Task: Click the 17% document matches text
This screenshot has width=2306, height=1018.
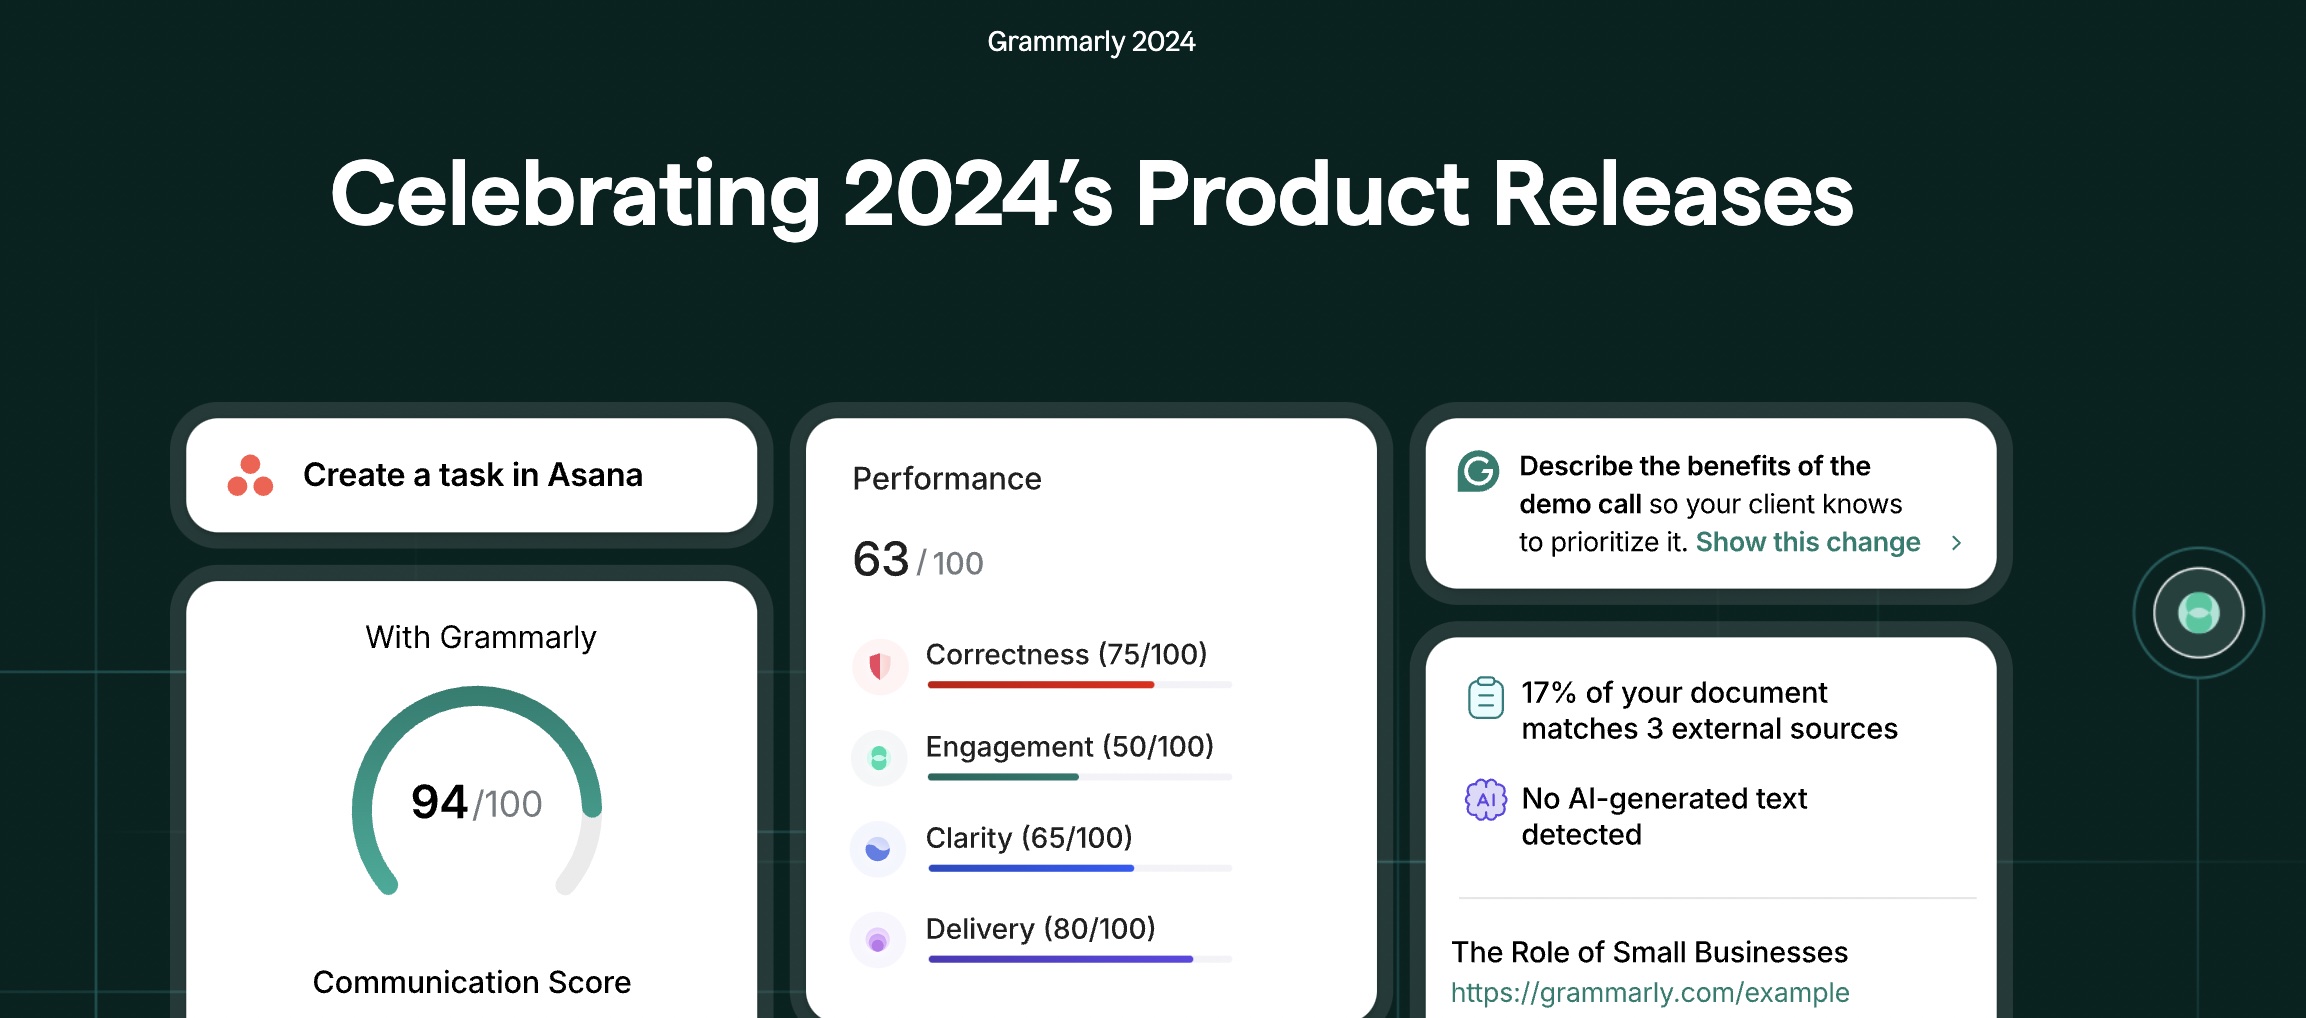Action: pos(1709,711)
